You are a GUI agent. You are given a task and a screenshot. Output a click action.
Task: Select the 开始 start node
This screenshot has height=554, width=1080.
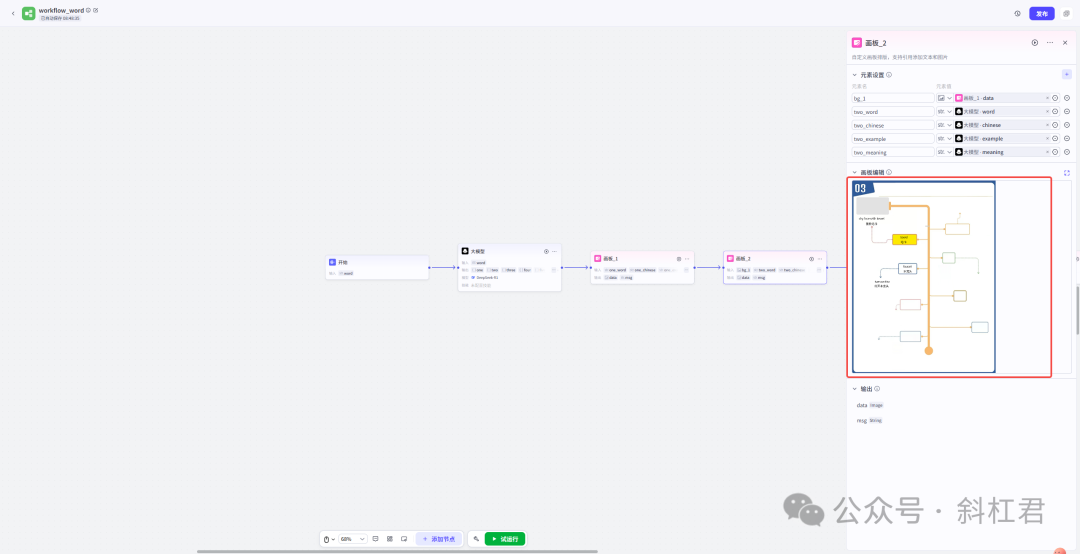click(x=377, y=267)
